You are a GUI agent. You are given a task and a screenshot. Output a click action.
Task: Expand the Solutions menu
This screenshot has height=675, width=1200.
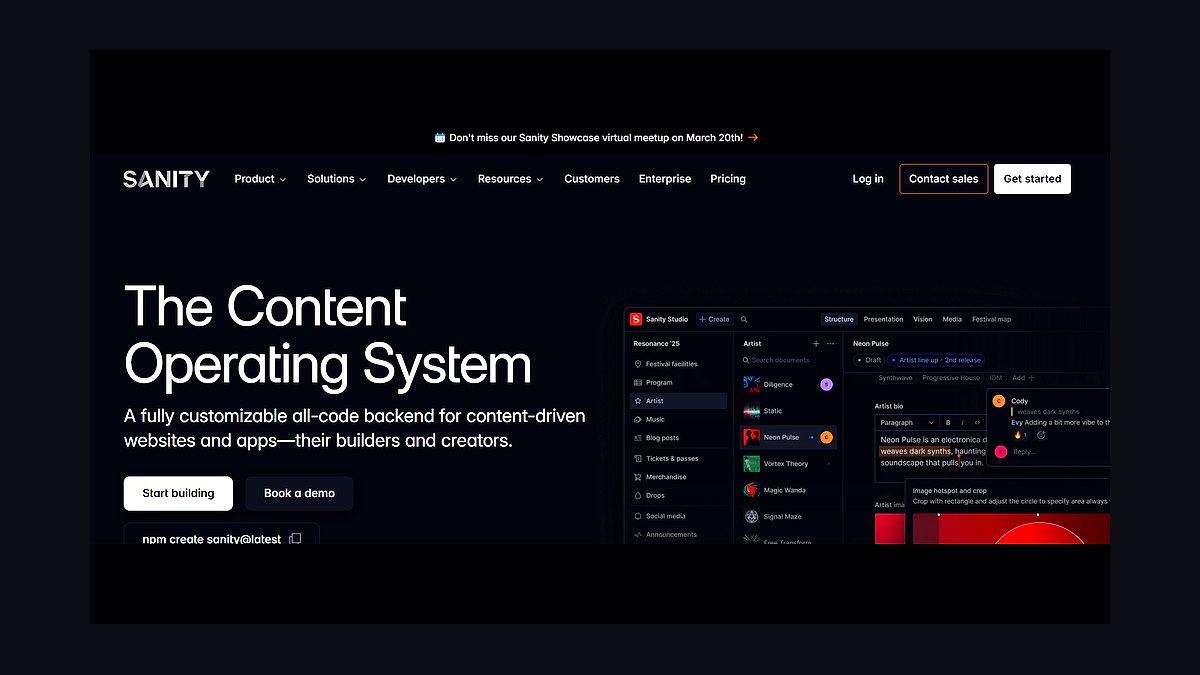coord(337,179)
